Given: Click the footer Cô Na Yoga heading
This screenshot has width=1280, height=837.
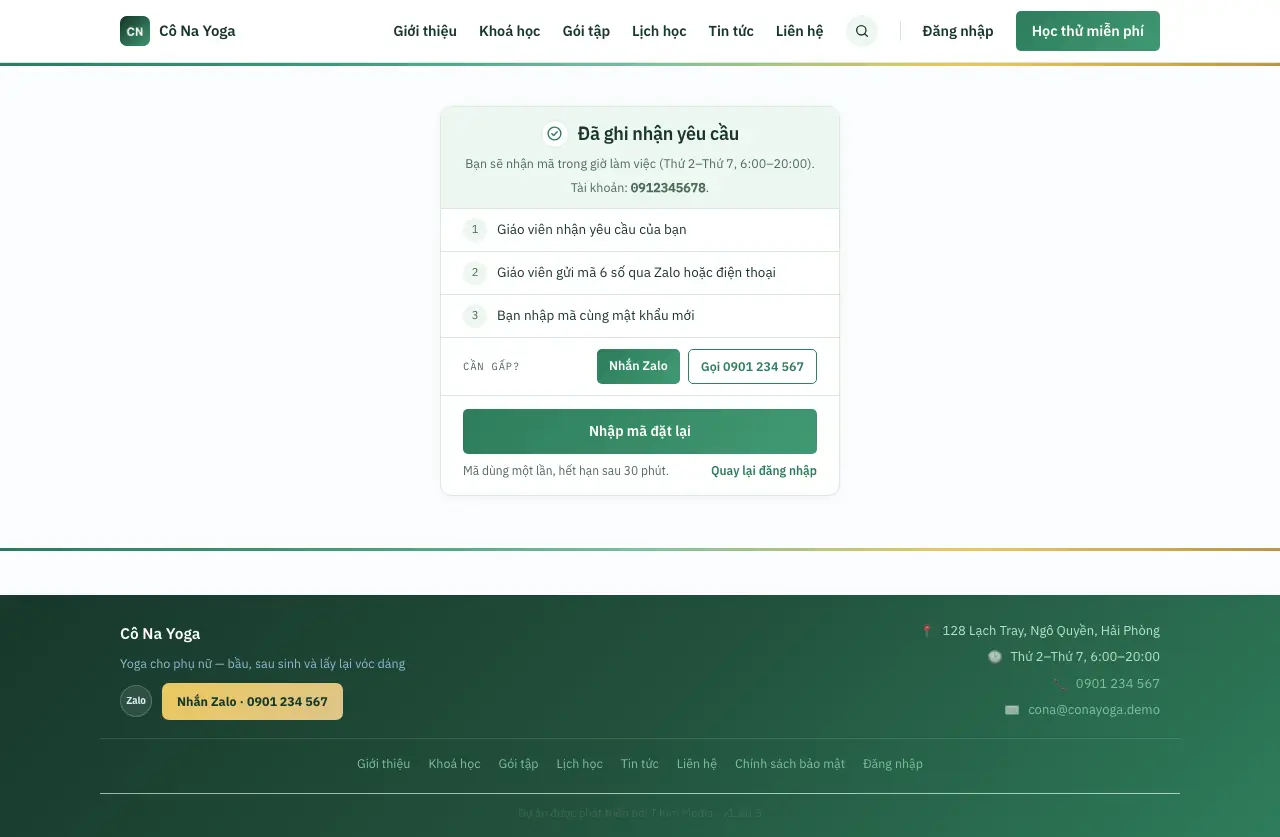Looking at the screenshot, I should [160, 634].
